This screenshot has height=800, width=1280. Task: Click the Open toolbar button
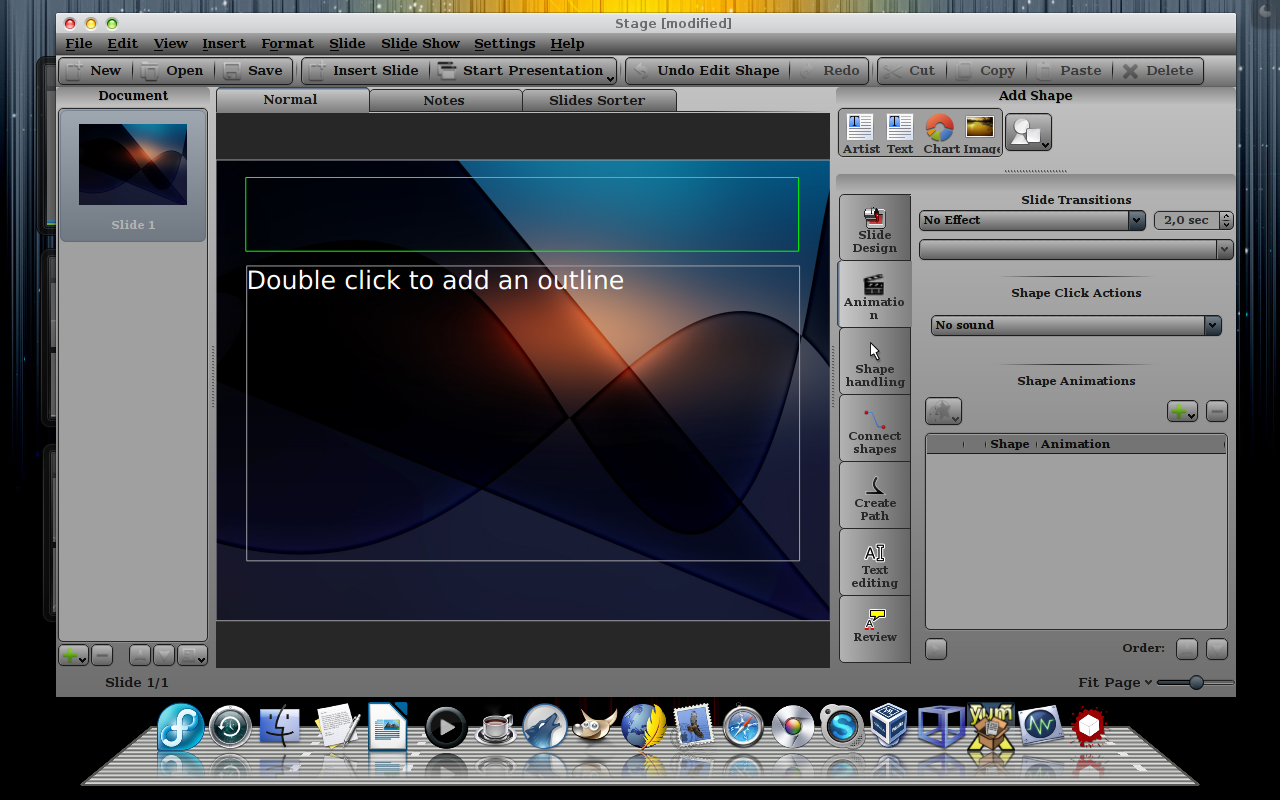coord(172,71)
